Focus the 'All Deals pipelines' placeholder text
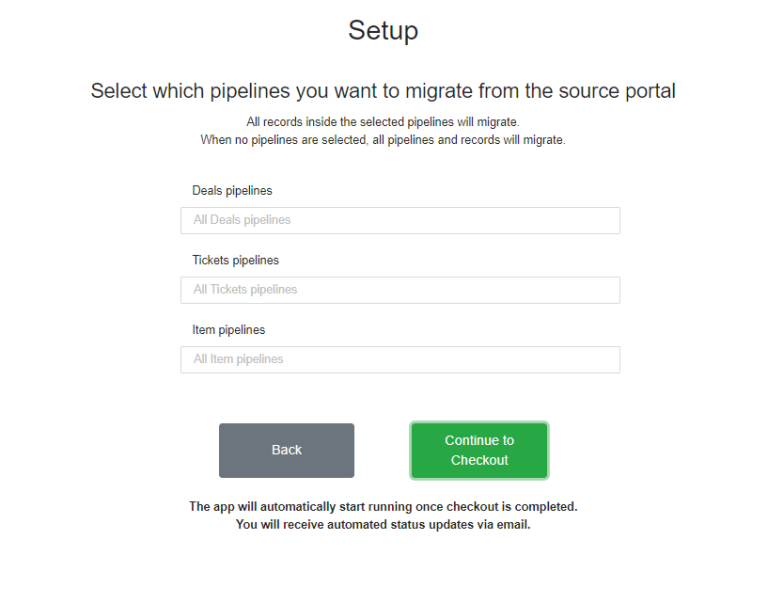The height and width of the screenshot is (603, 768). point(242,220)
